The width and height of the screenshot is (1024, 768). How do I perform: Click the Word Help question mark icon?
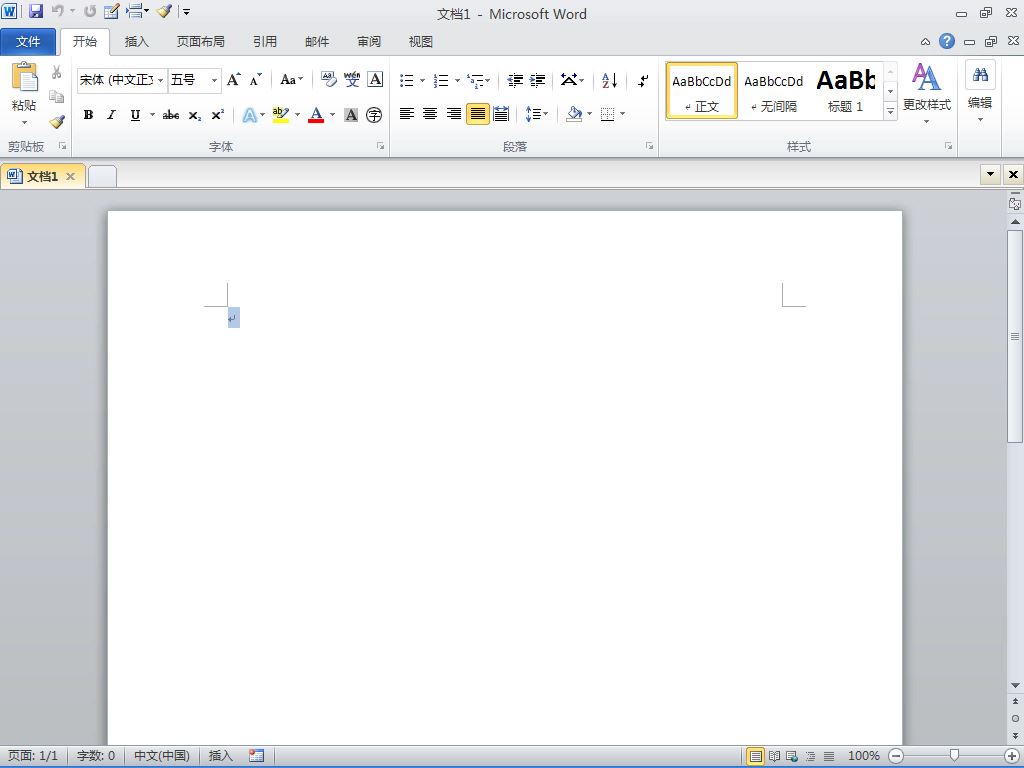point(946,41)
